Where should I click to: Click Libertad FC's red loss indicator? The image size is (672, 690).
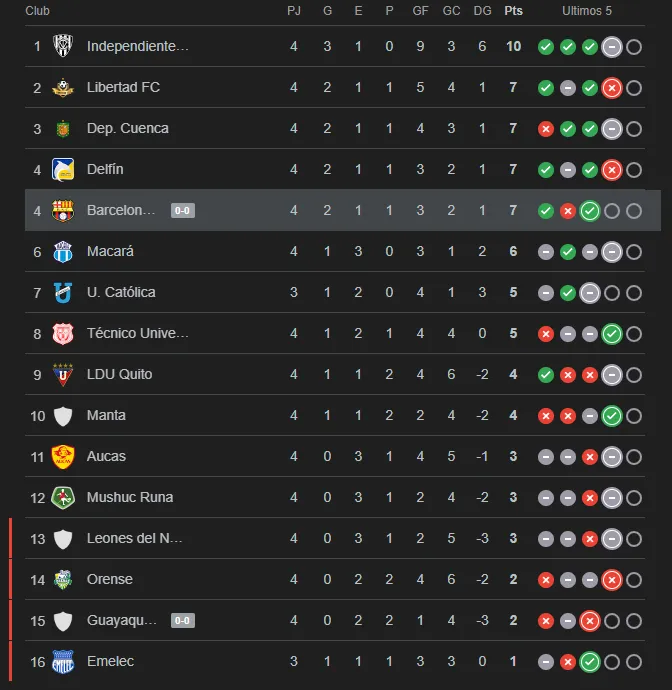(612, 87)
